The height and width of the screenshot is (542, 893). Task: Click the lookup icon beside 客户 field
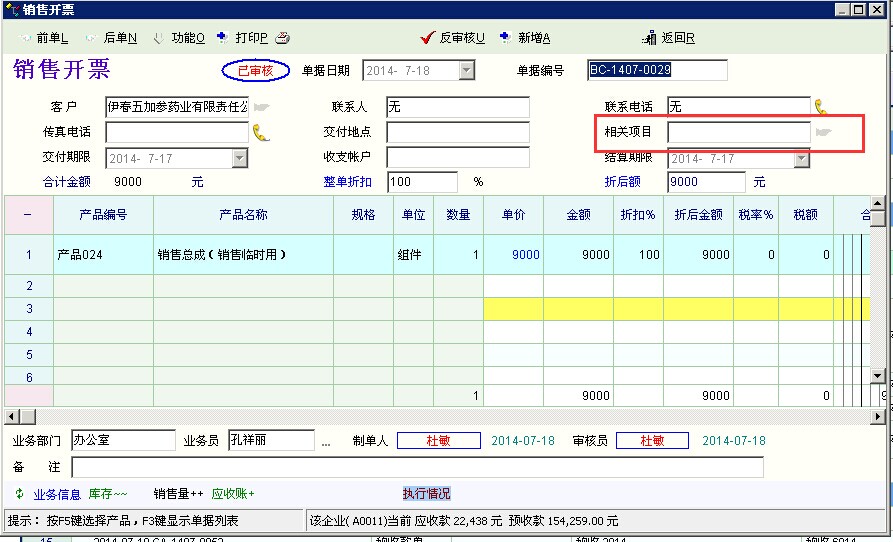click(261, 106)
